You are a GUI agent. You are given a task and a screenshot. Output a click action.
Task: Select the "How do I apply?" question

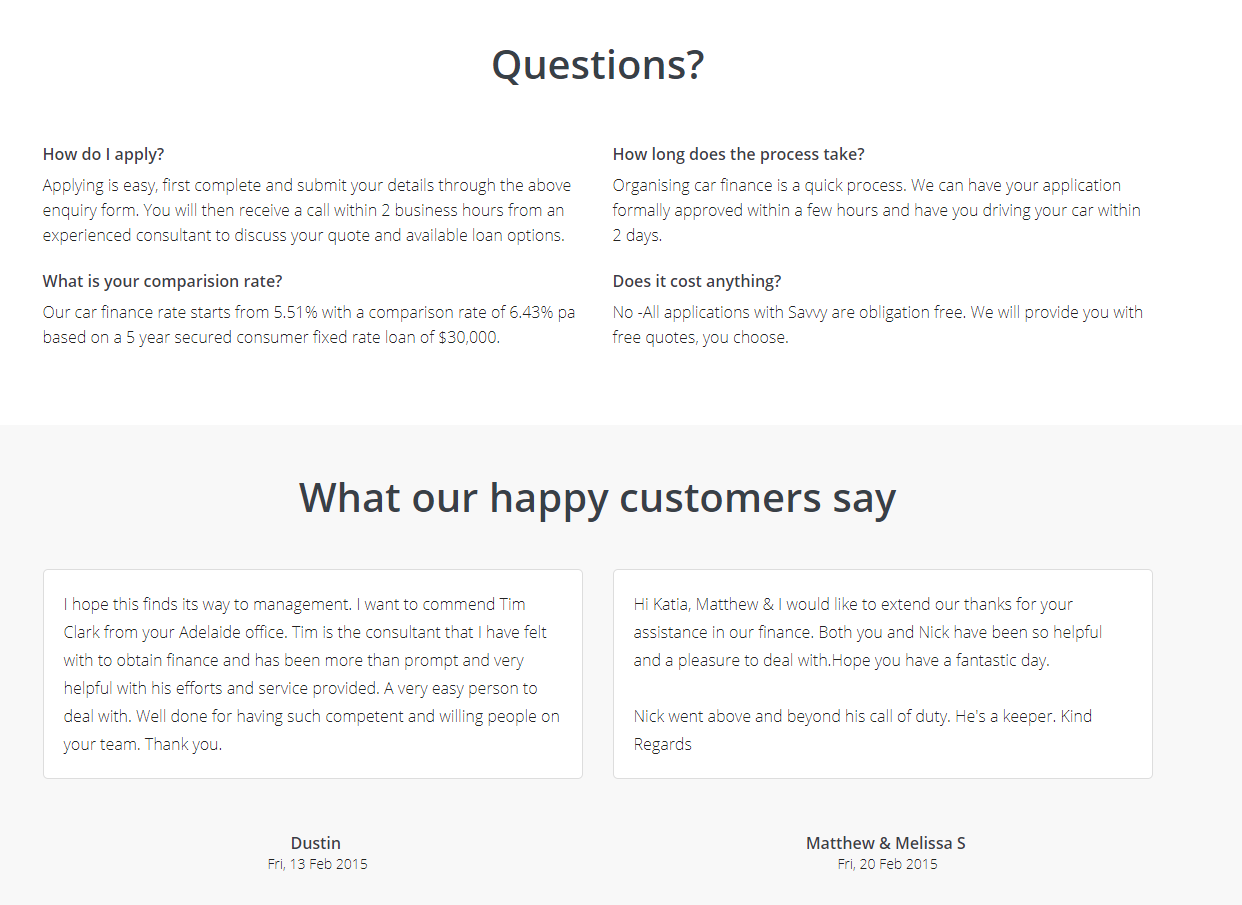point(104,154)
